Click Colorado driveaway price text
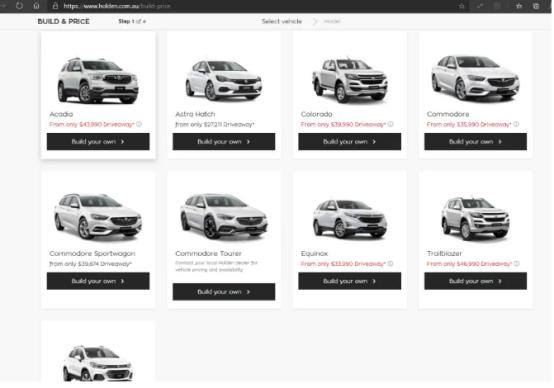The image size is (554, 388). click(x=343, y=124)
